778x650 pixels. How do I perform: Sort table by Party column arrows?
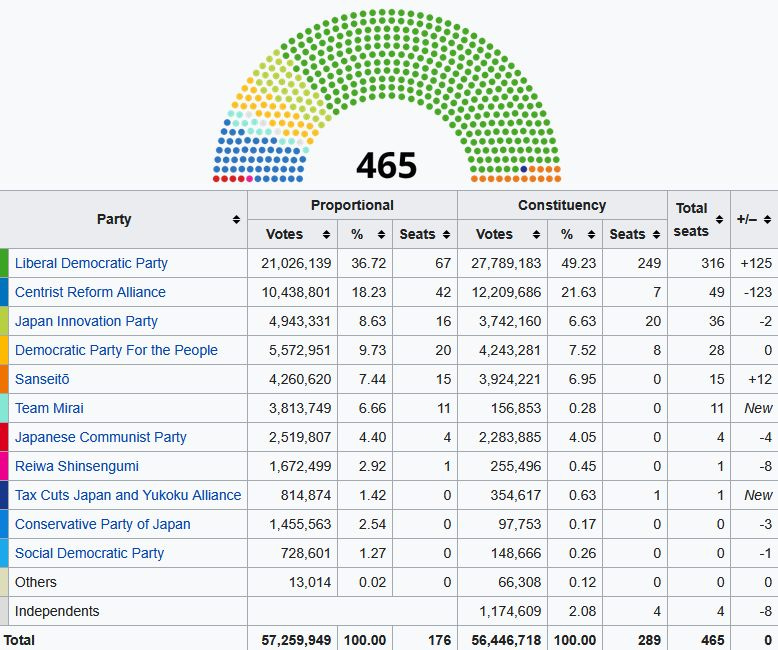[x=236, y=219]
